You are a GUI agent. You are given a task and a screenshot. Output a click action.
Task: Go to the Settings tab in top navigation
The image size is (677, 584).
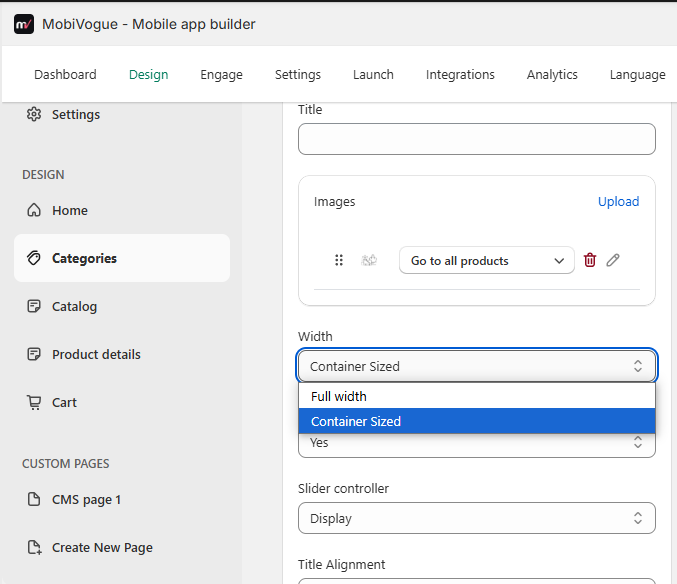pyautogui.click(x=298, y=75)
